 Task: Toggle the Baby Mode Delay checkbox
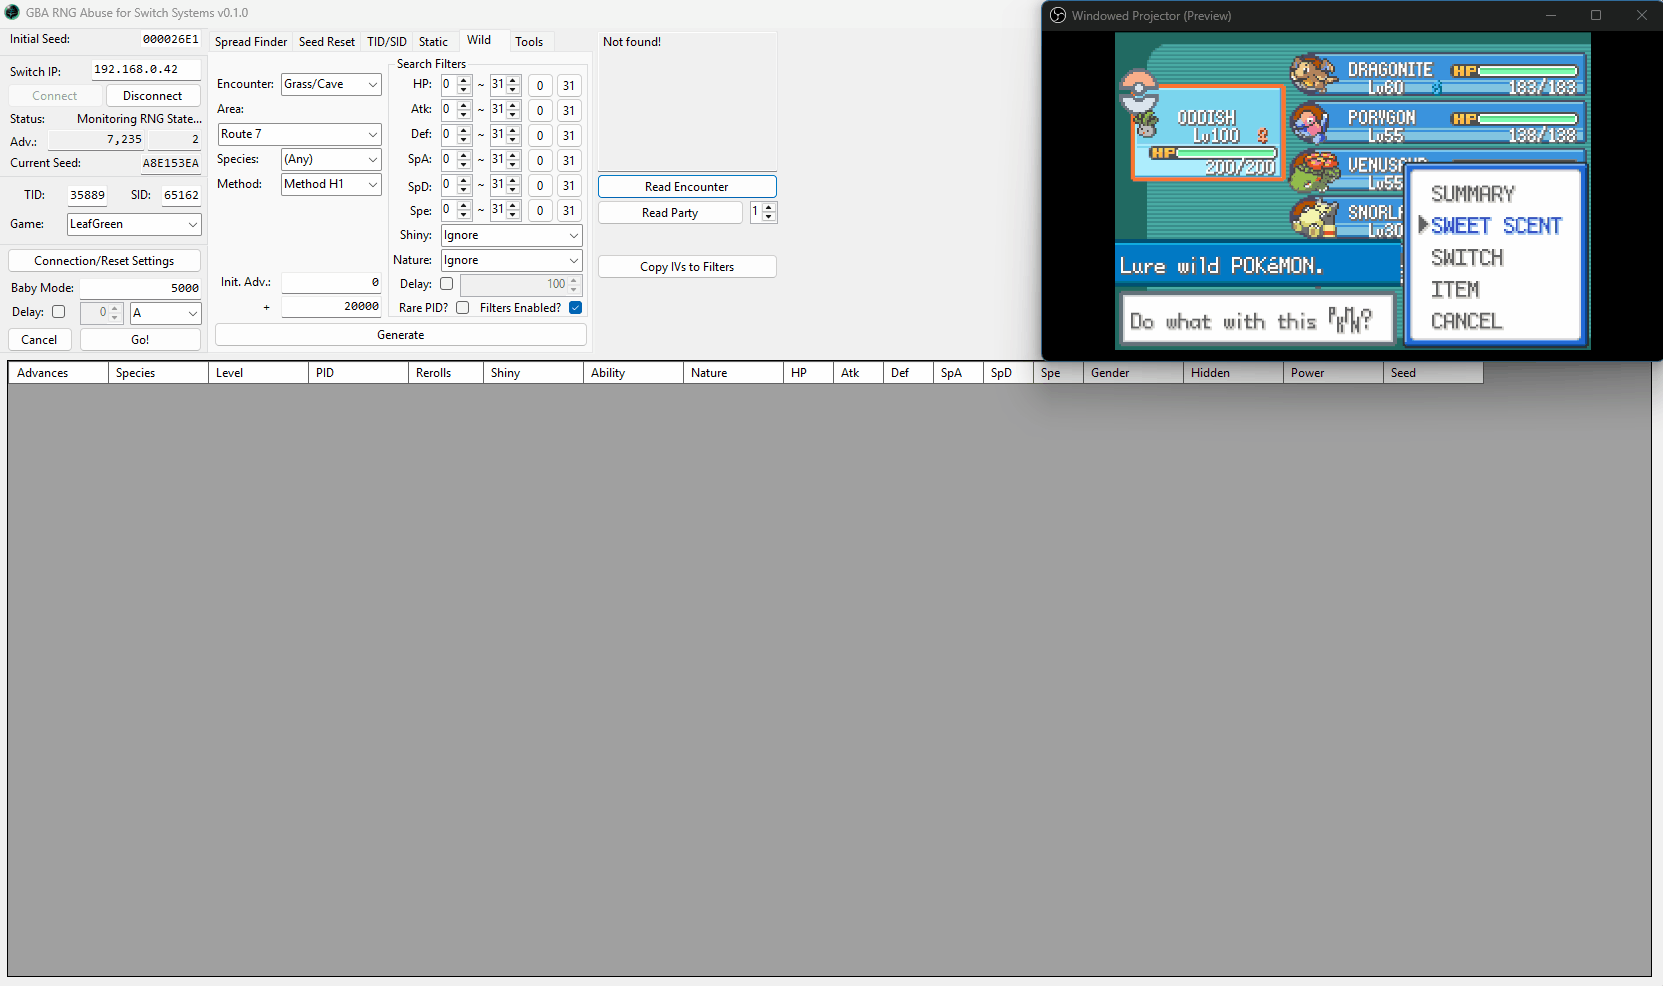tap(59, 312)
